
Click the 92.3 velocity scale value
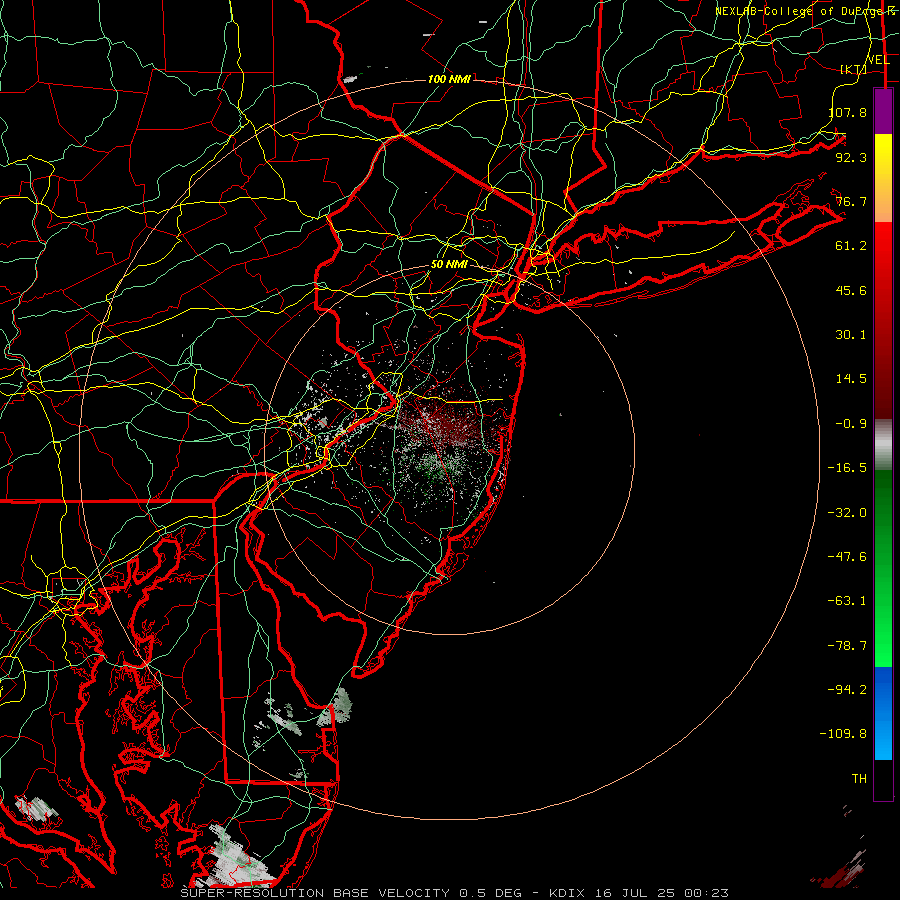click(x=851, y=157)
